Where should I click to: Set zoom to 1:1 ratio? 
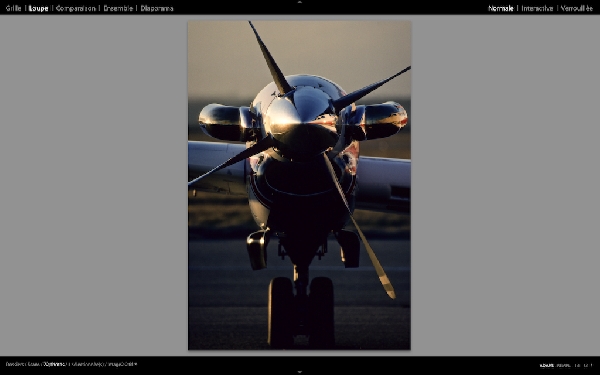[x=577, y=365]
